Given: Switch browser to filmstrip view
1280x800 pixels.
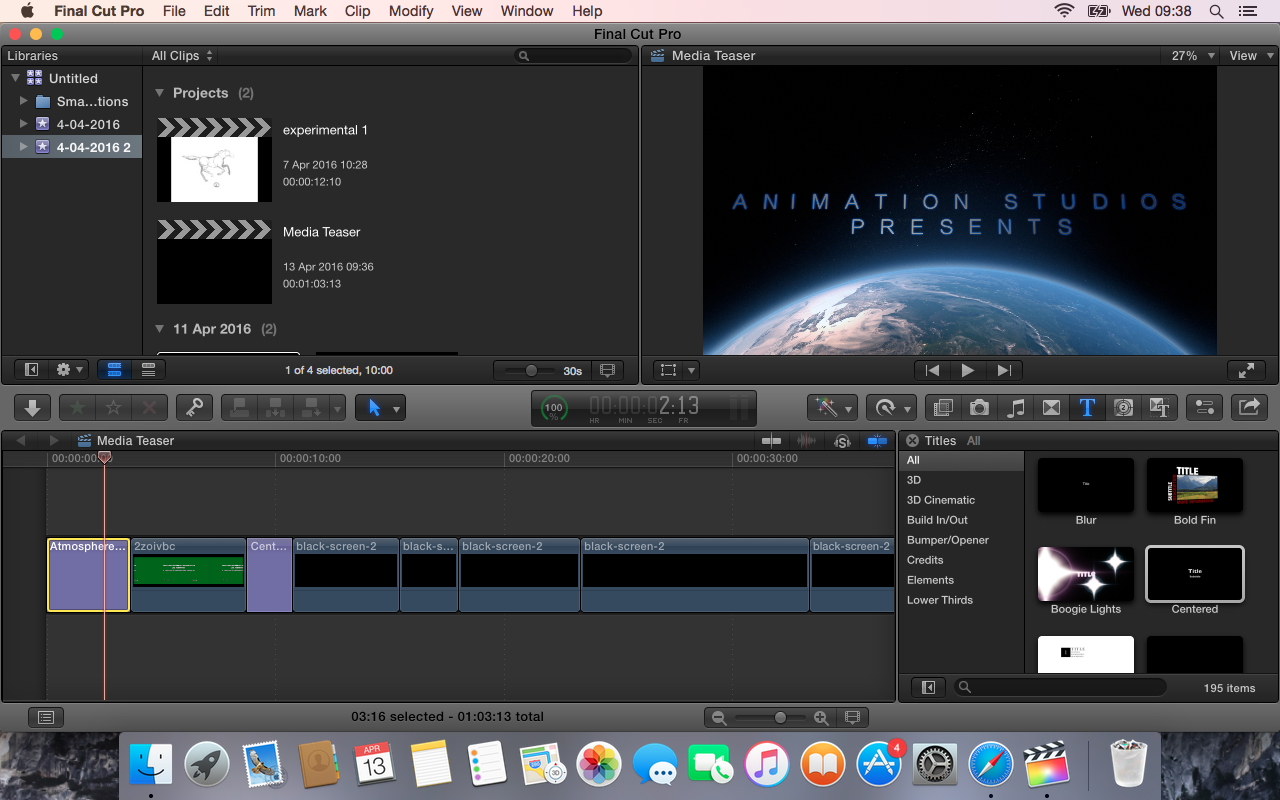Looking at the screenshot, I should (x=114, y=370).
